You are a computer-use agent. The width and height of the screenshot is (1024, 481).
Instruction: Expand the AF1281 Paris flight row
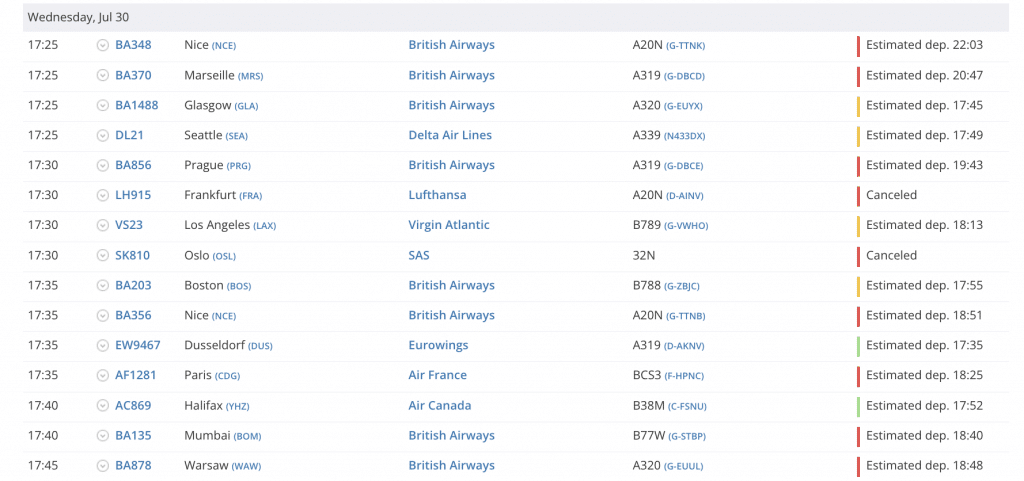(102, 375)
